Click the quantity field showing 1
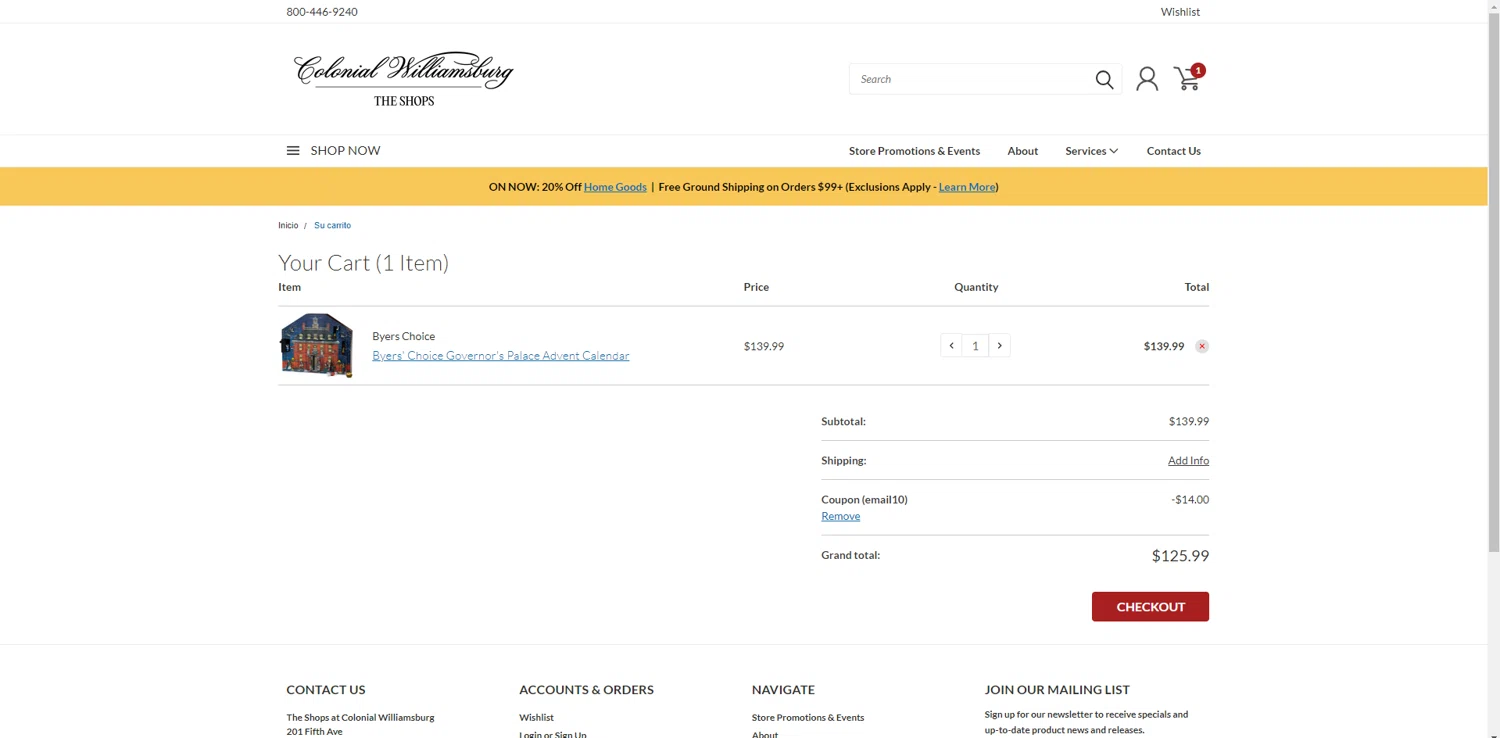The image size is (1500, 738). pos(975,346)
